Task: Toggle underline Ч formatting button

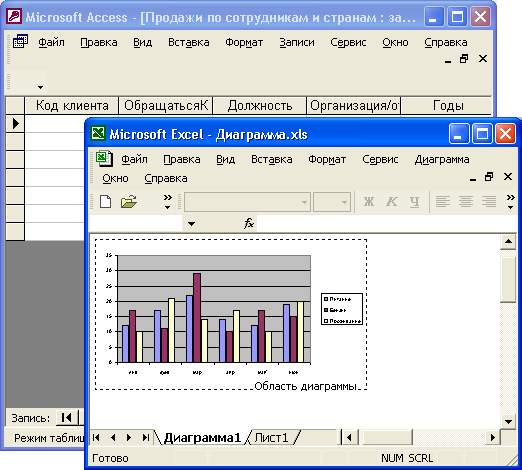Action: [x=414, y=202]
